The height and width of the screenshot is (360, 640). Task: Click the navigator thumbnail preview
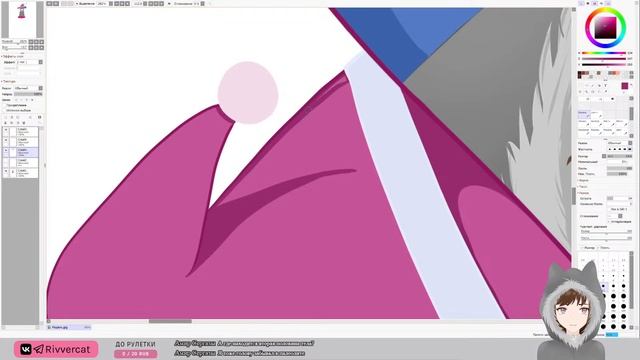[x=22, y=19]
